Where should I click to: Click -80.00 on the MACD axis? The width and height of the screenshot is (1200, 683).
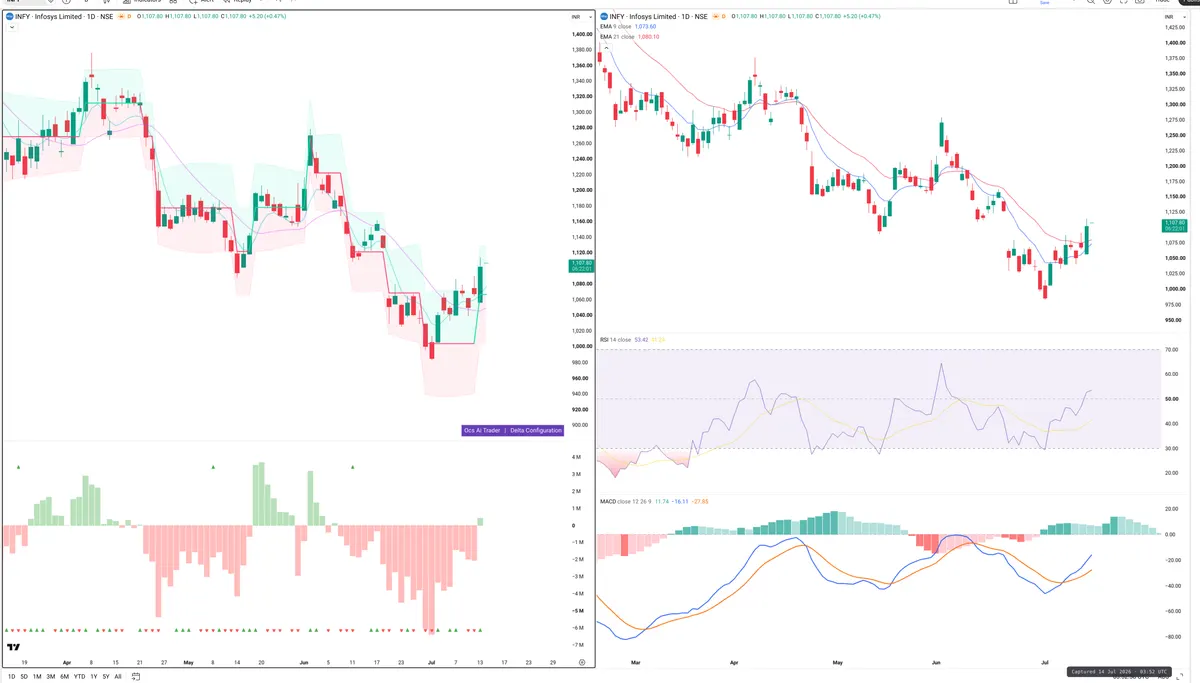[1172, 637]
